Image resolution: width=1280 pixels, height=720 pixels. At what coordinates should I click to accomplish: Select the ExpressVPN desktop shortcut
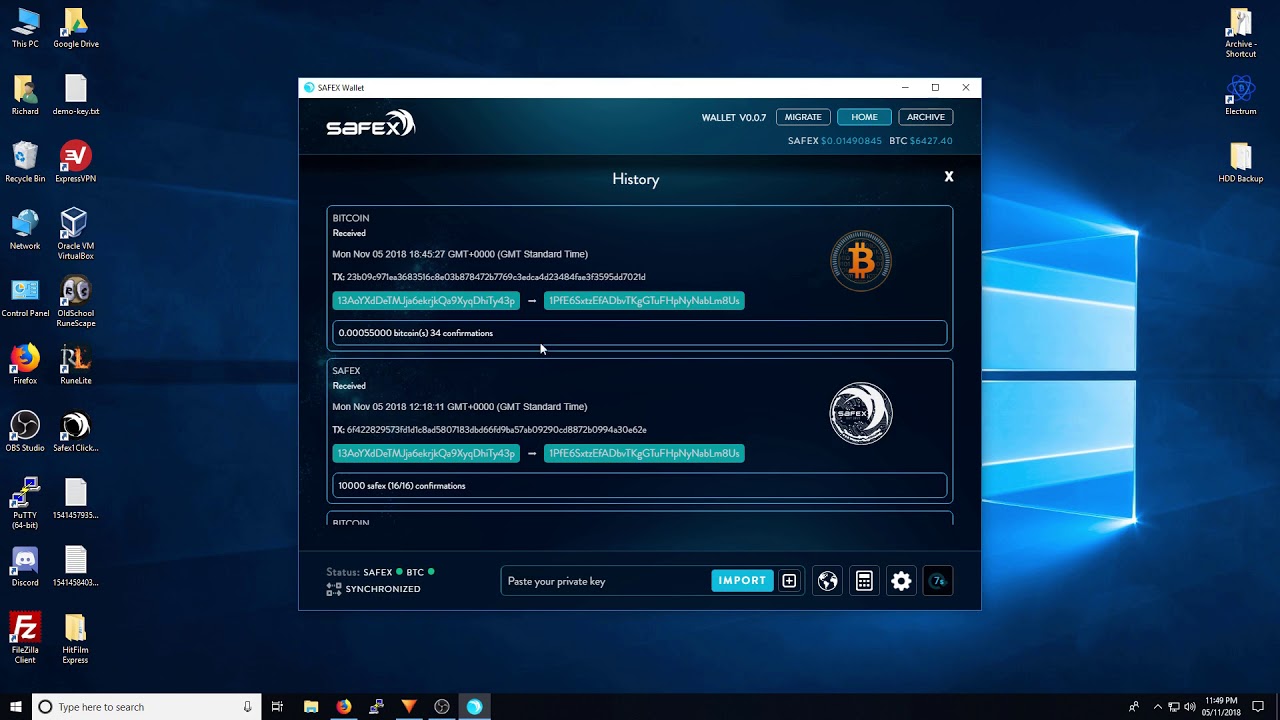76,162
